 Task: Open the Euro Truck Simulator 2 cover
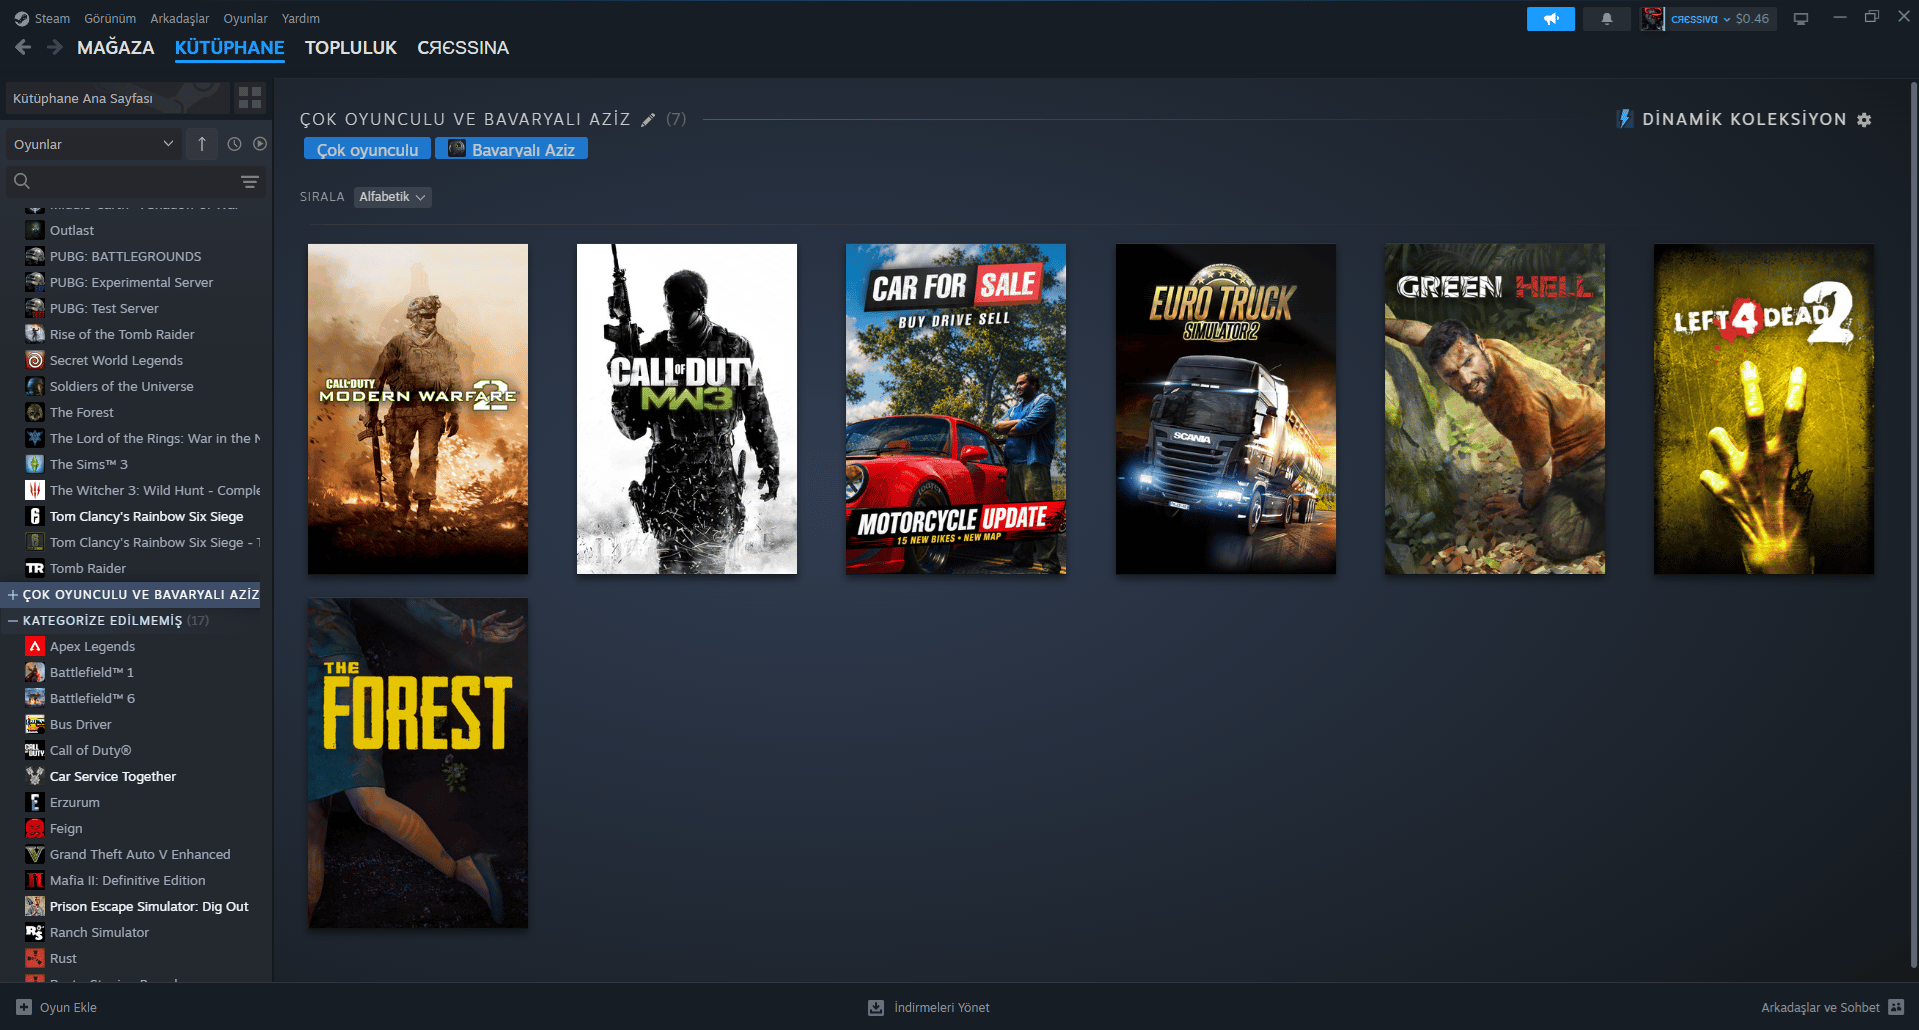pos(1226,409)
